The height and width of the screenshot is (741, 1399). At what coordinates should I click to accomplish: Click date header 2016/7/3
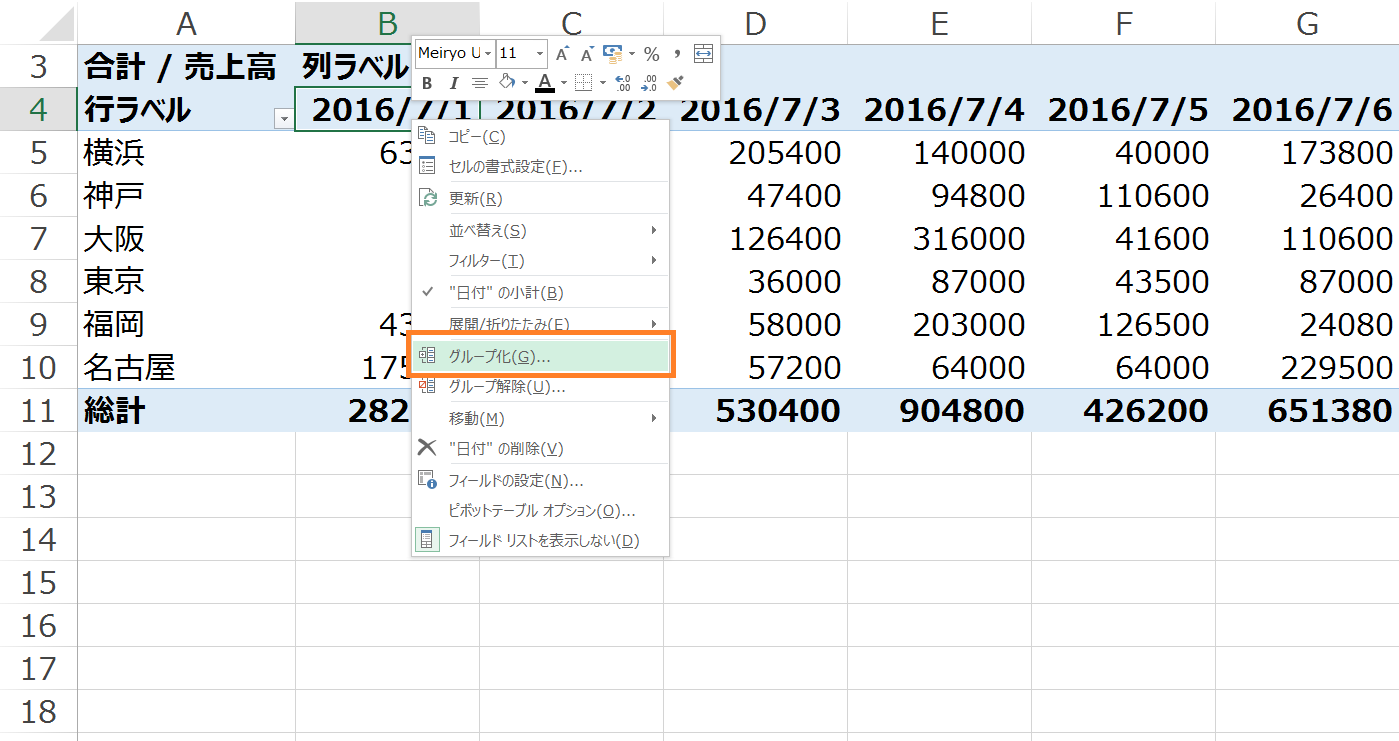pyautogui.click(x=761, y=110)
